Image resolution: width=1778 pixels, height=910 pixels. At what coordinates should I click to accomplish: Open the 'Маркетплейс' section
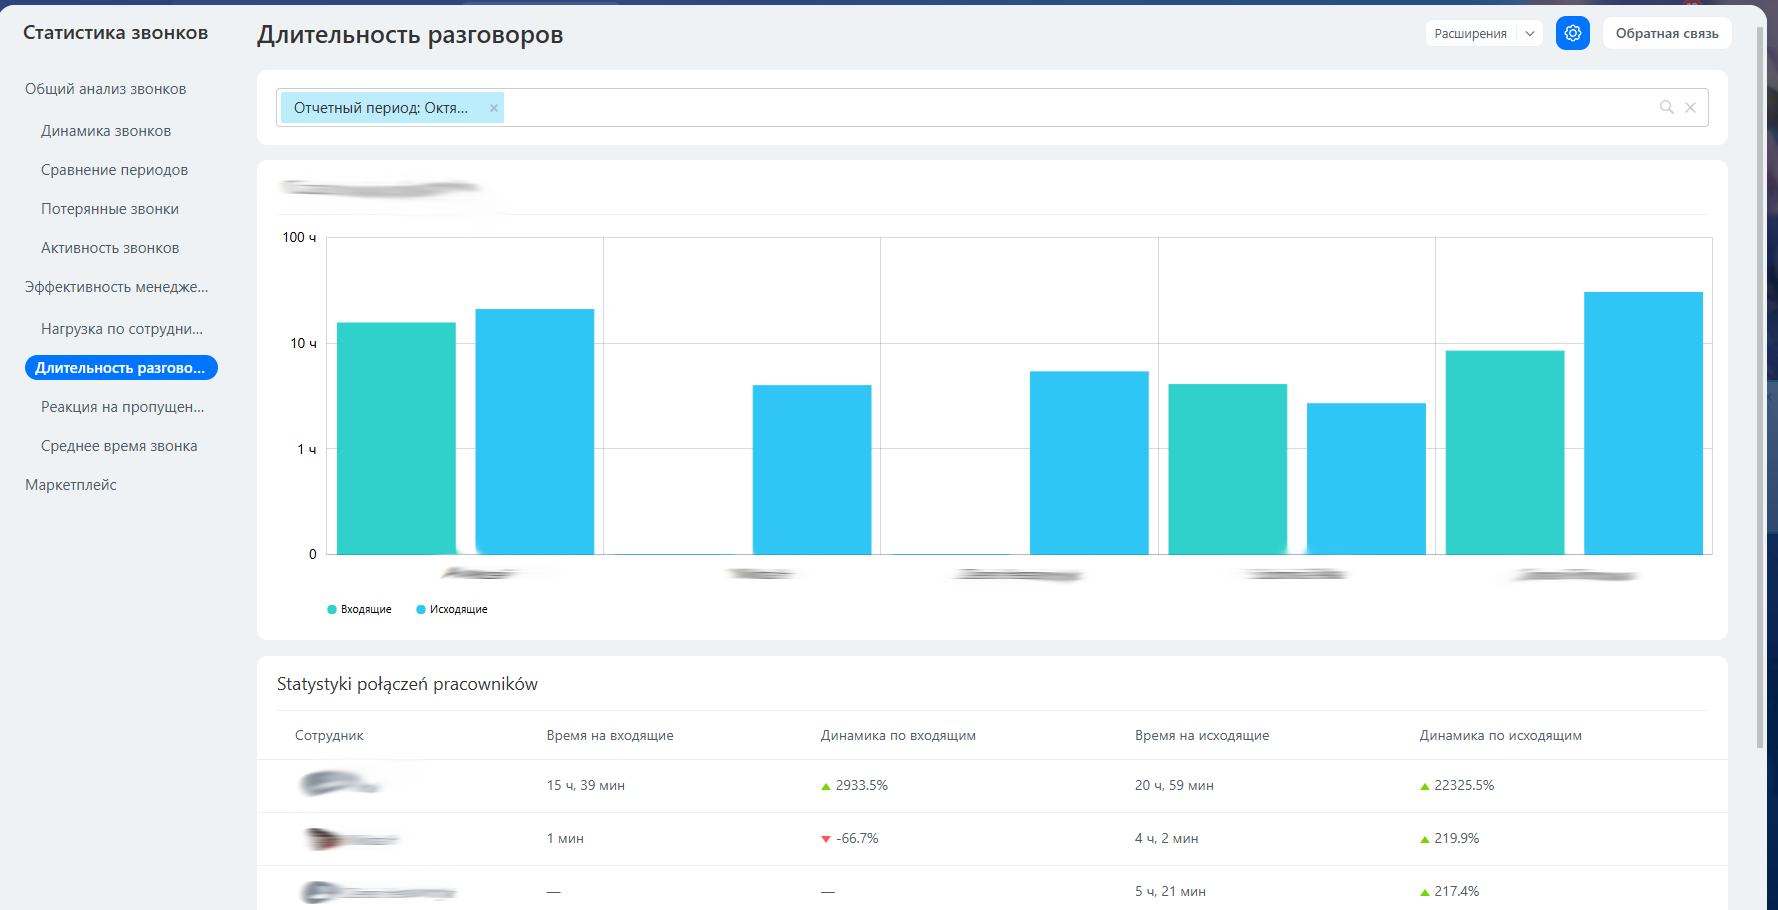pyautogui.click(x=71, y=485)
